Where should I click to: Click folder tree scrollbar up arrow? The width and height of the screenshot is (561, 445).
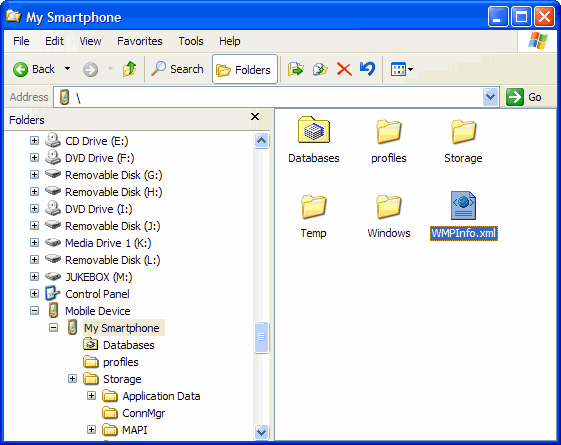(x=262, y=140)
